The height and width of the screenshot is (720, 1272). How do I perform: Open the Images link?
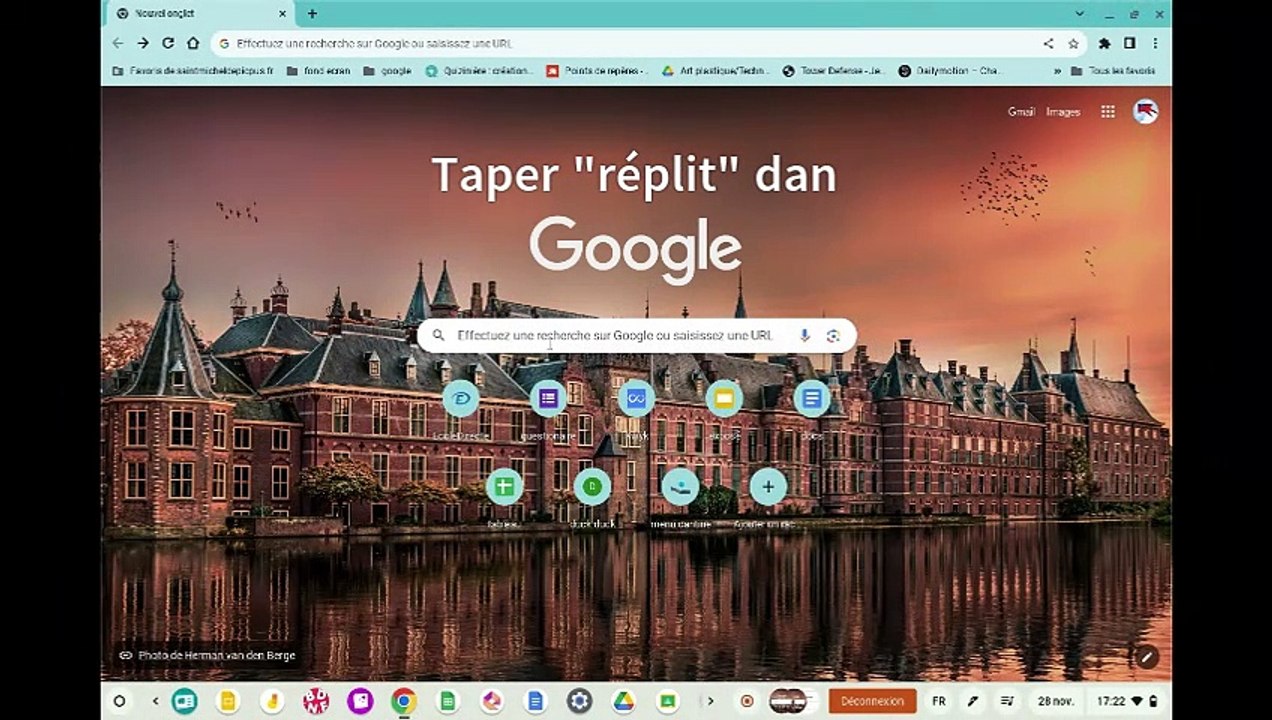[x=1063, y=112]
